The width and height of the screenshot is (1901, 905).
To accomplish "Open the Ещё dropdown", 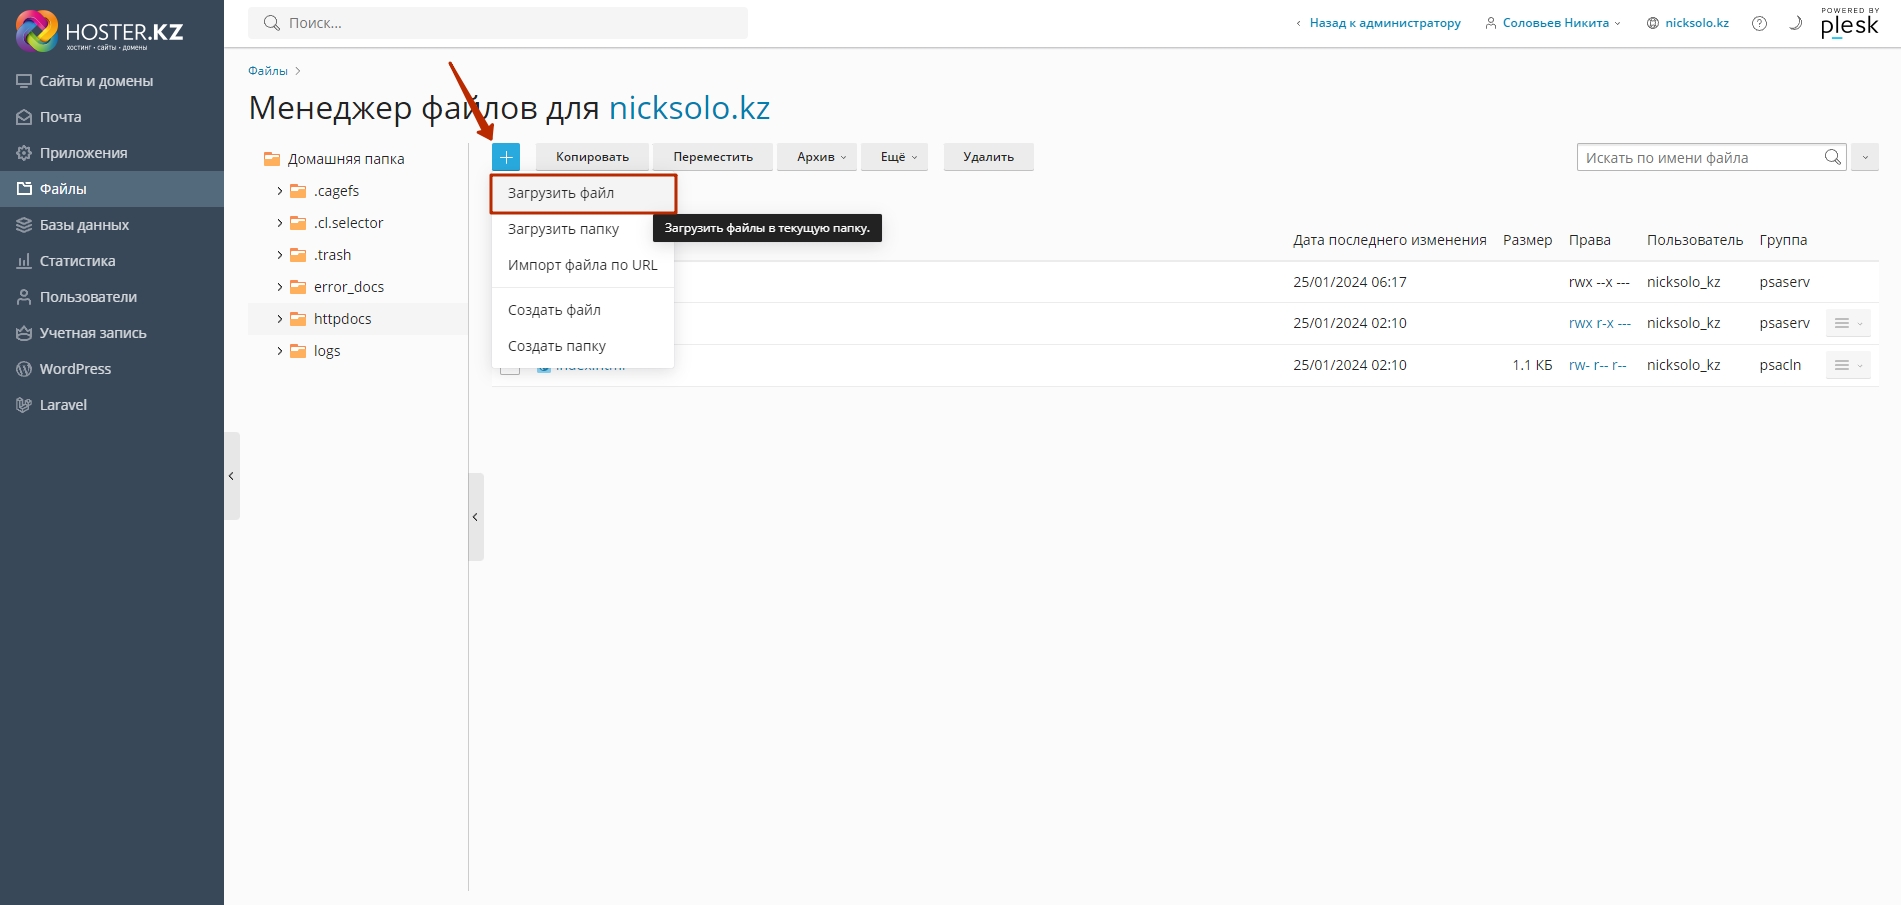I will point(895,157).
